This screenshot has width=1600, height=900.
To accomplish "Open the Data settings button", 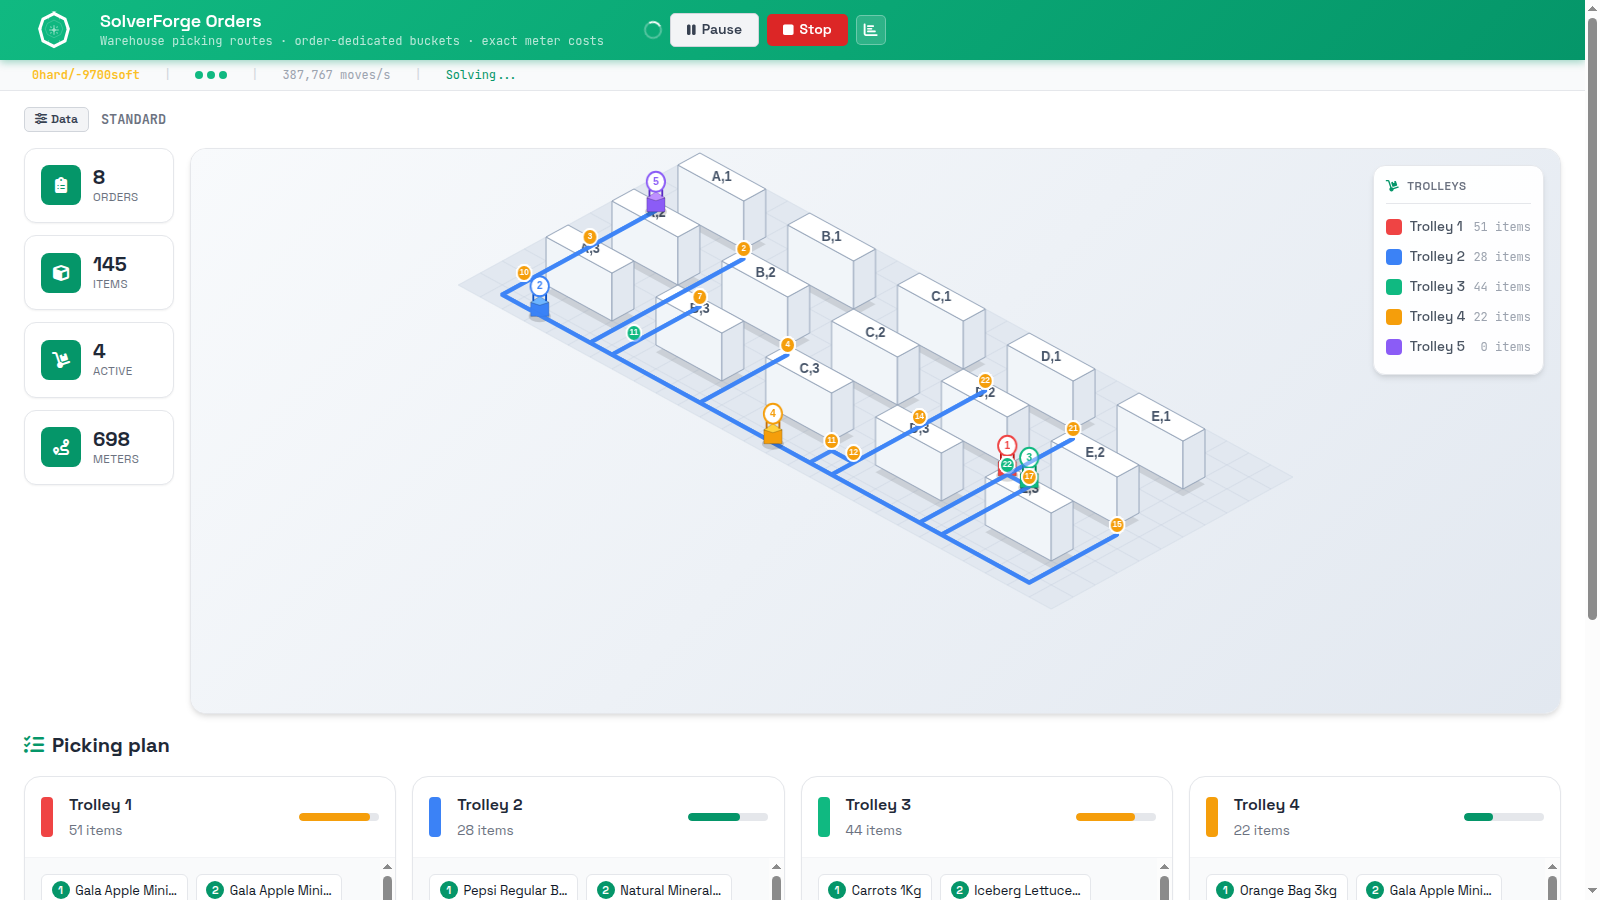I will click(56, 119).
